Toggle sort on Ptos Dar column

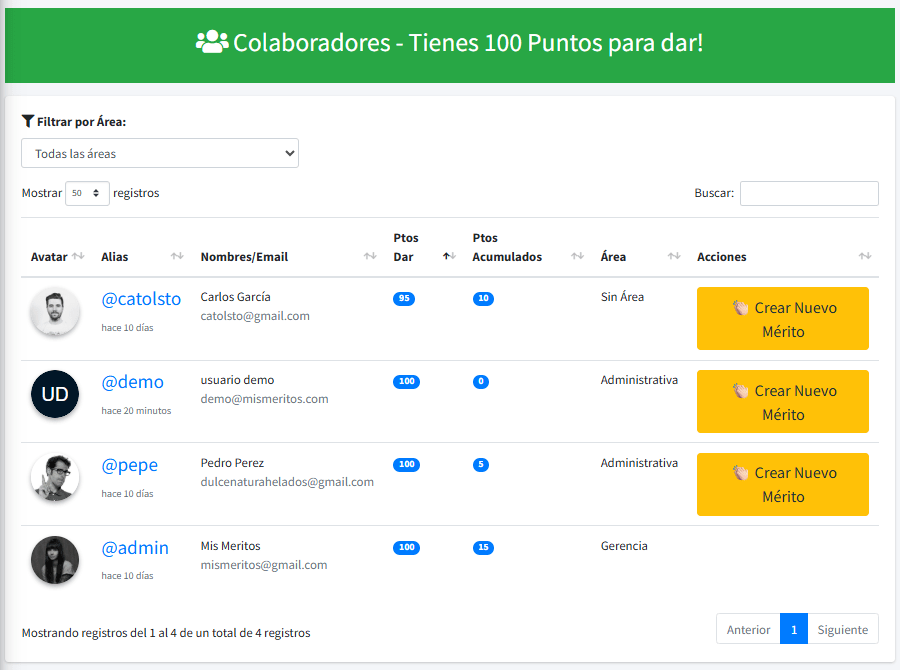449,257
